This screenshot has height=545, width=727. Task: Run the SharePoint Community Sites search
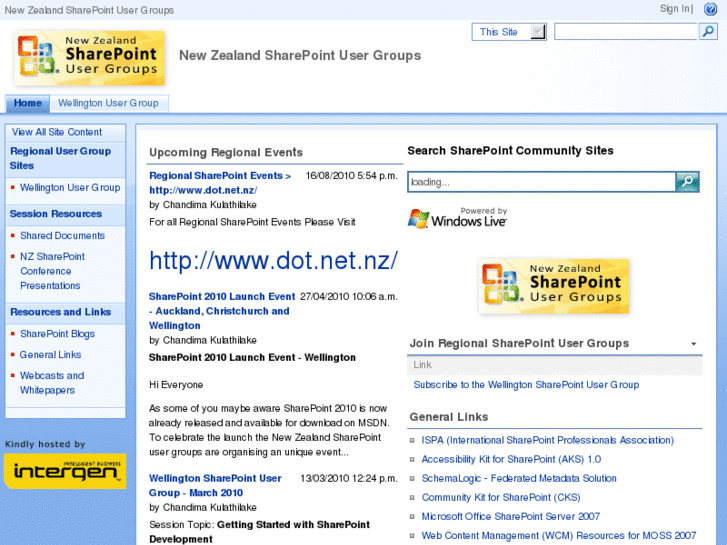[687, 182]
